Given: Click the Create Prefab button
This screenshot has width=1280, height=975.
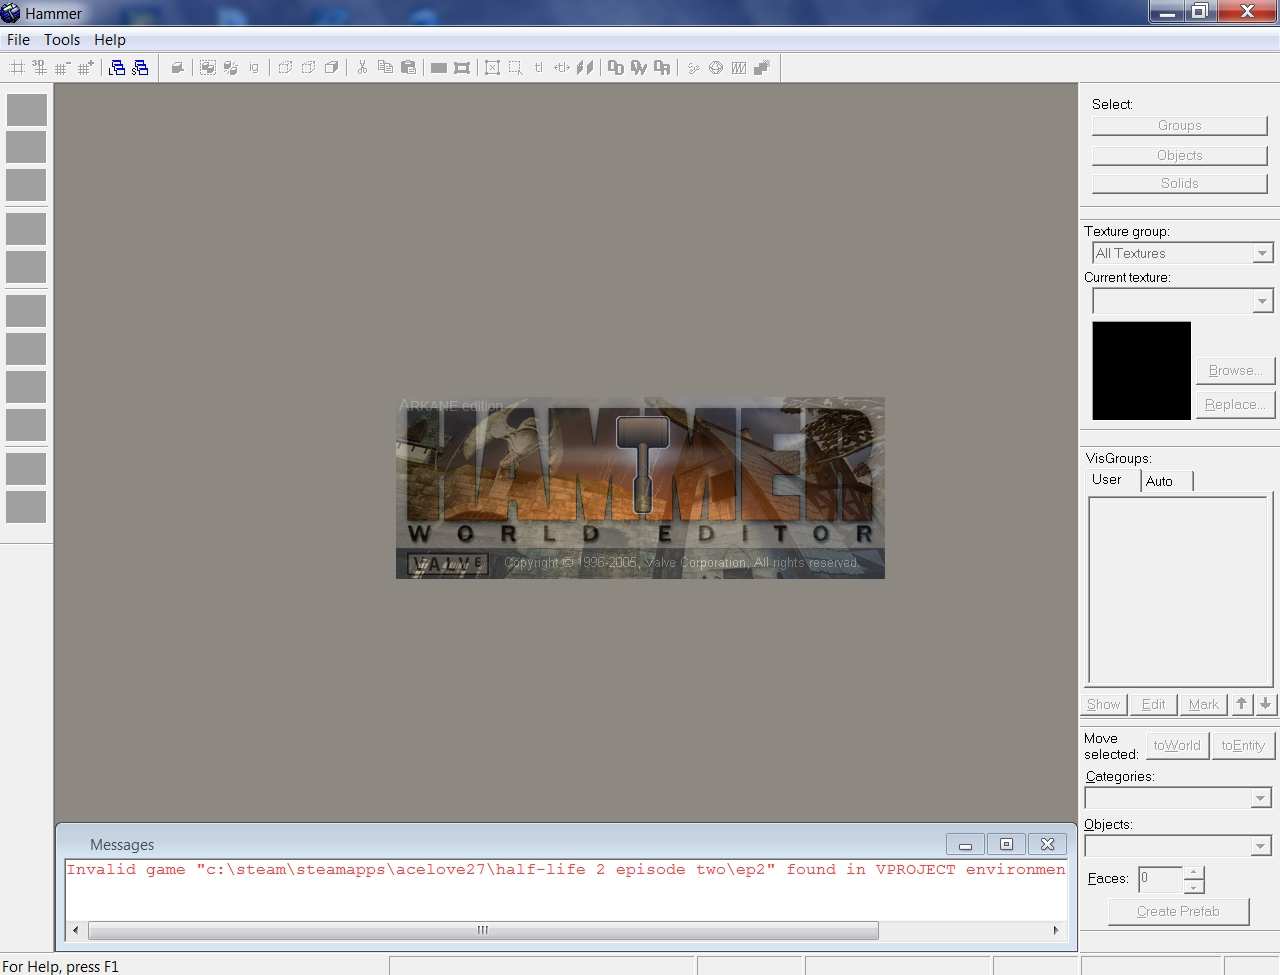Looking at the screenshot, I should pos(1179,912).
